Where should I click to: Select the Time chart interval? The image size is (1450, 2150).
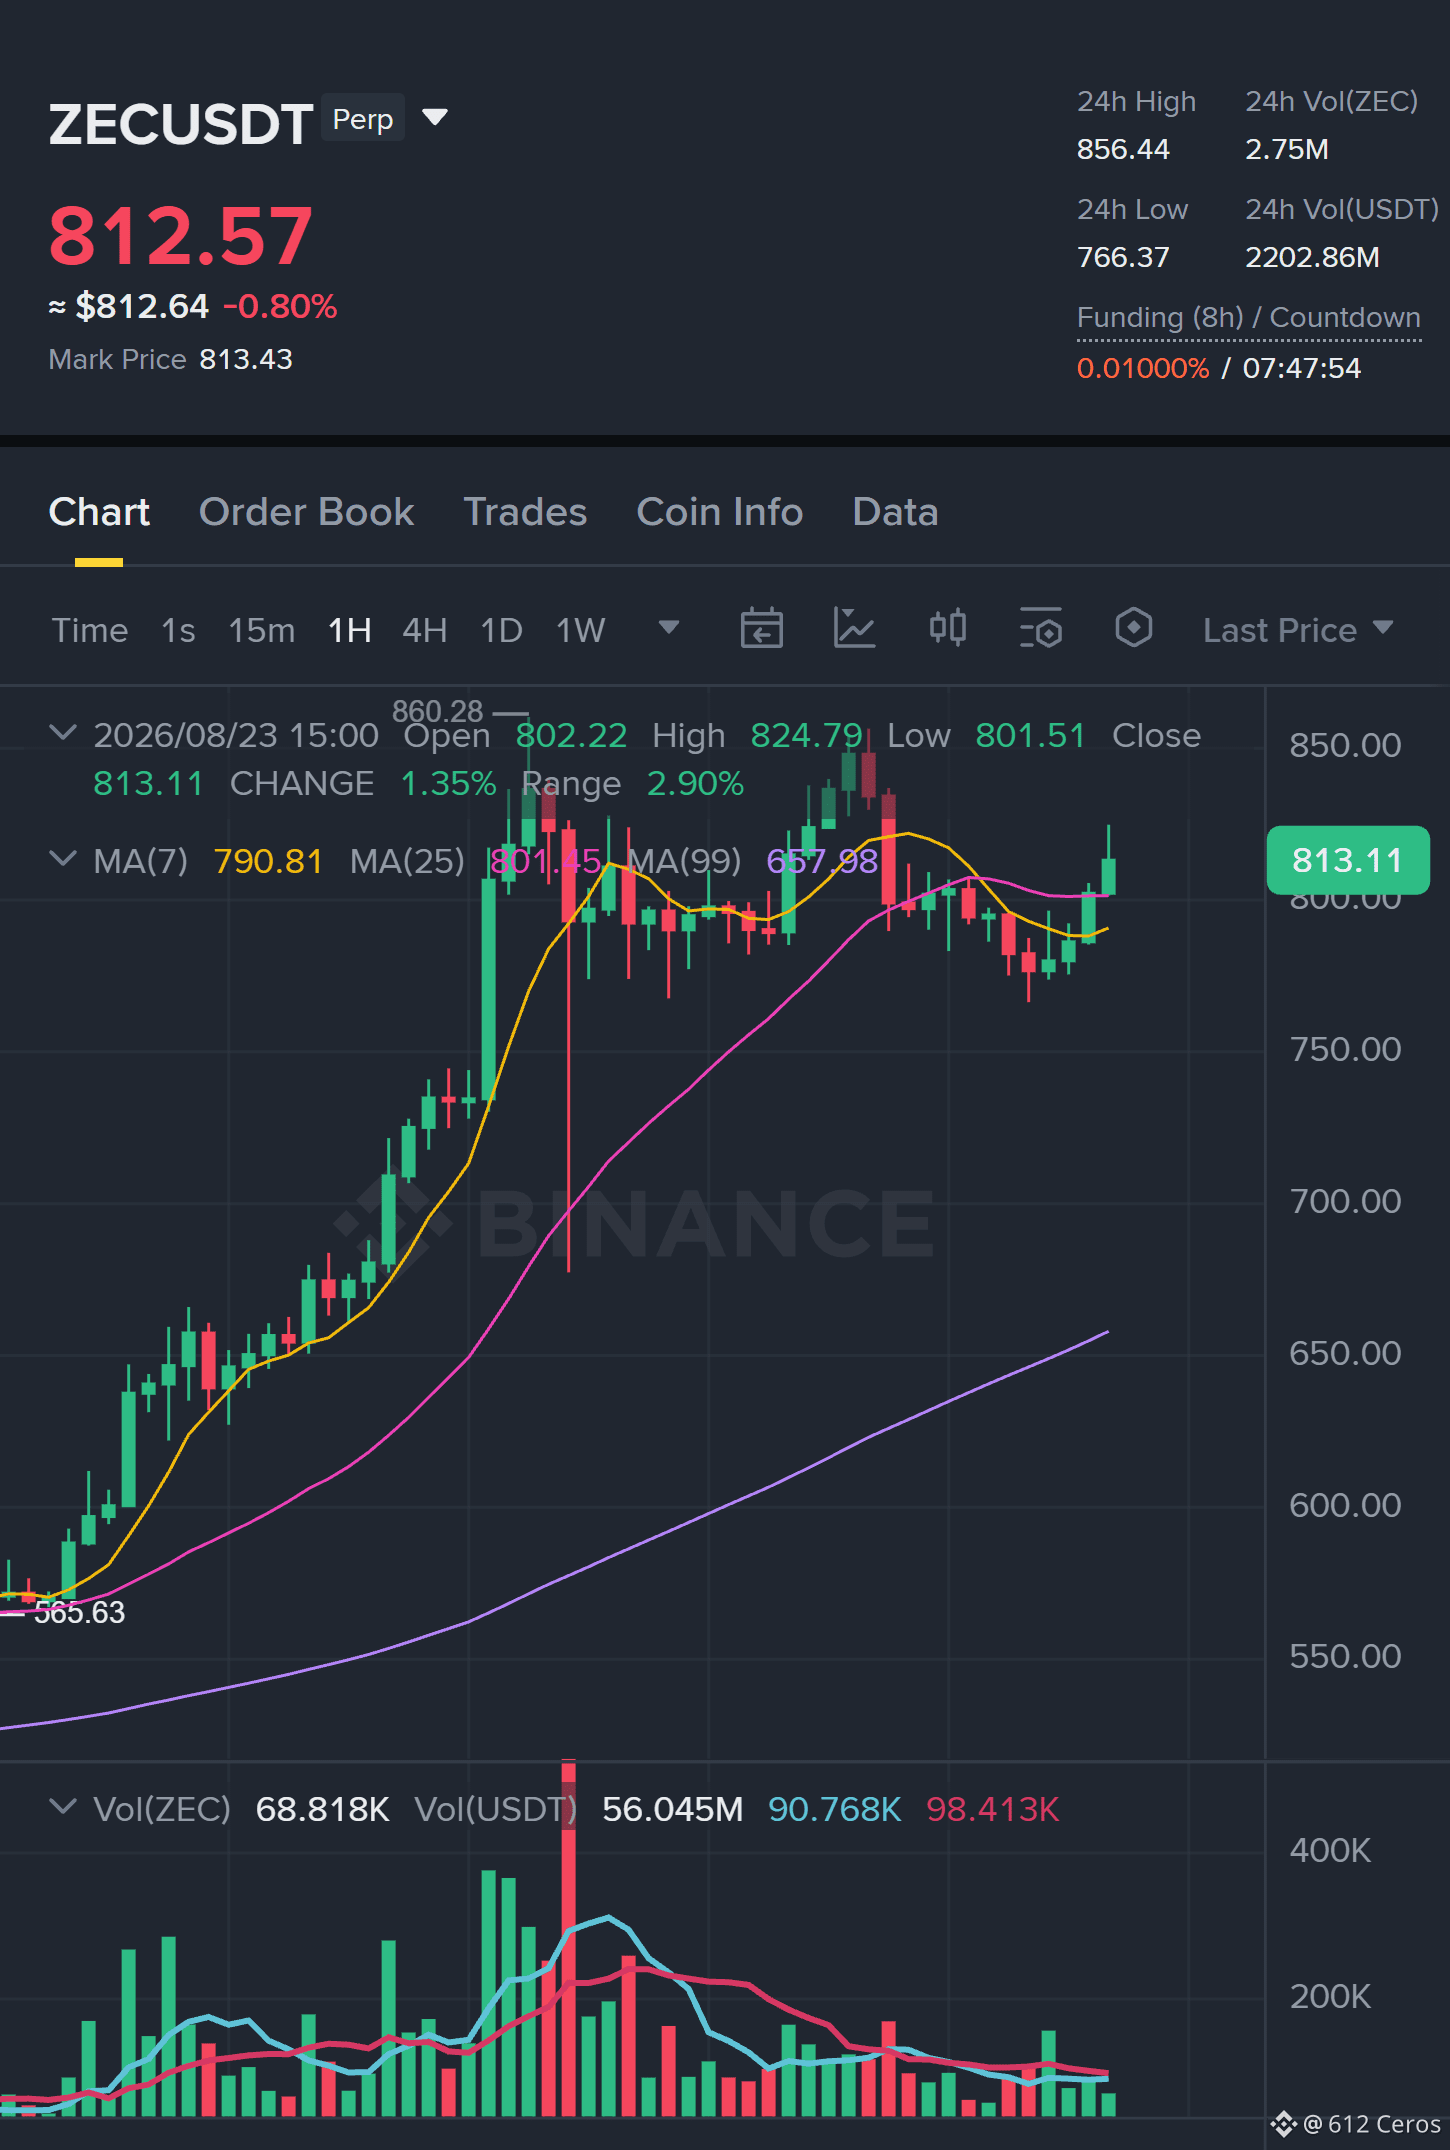90,630
